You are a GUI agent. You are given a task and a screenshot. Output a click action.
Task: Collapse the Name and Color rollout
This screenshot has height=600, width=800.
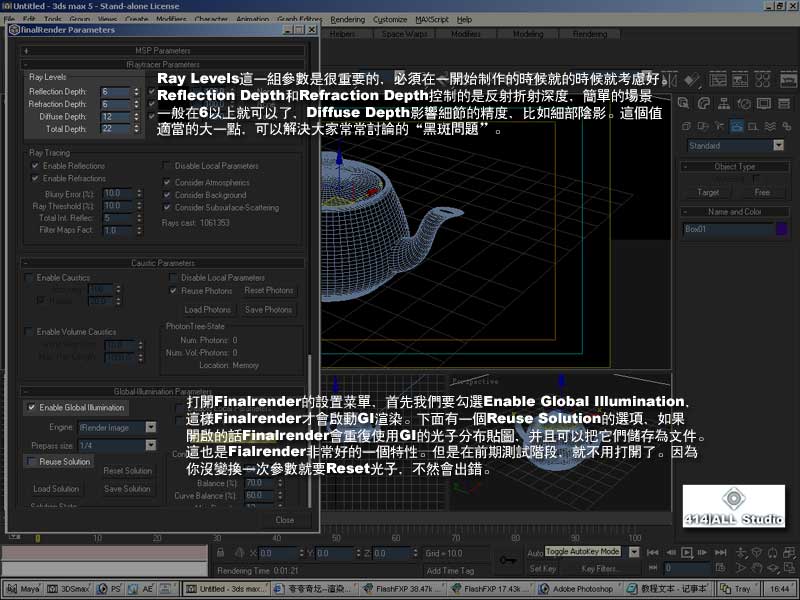pyautogui.click(x=735, y=212)
